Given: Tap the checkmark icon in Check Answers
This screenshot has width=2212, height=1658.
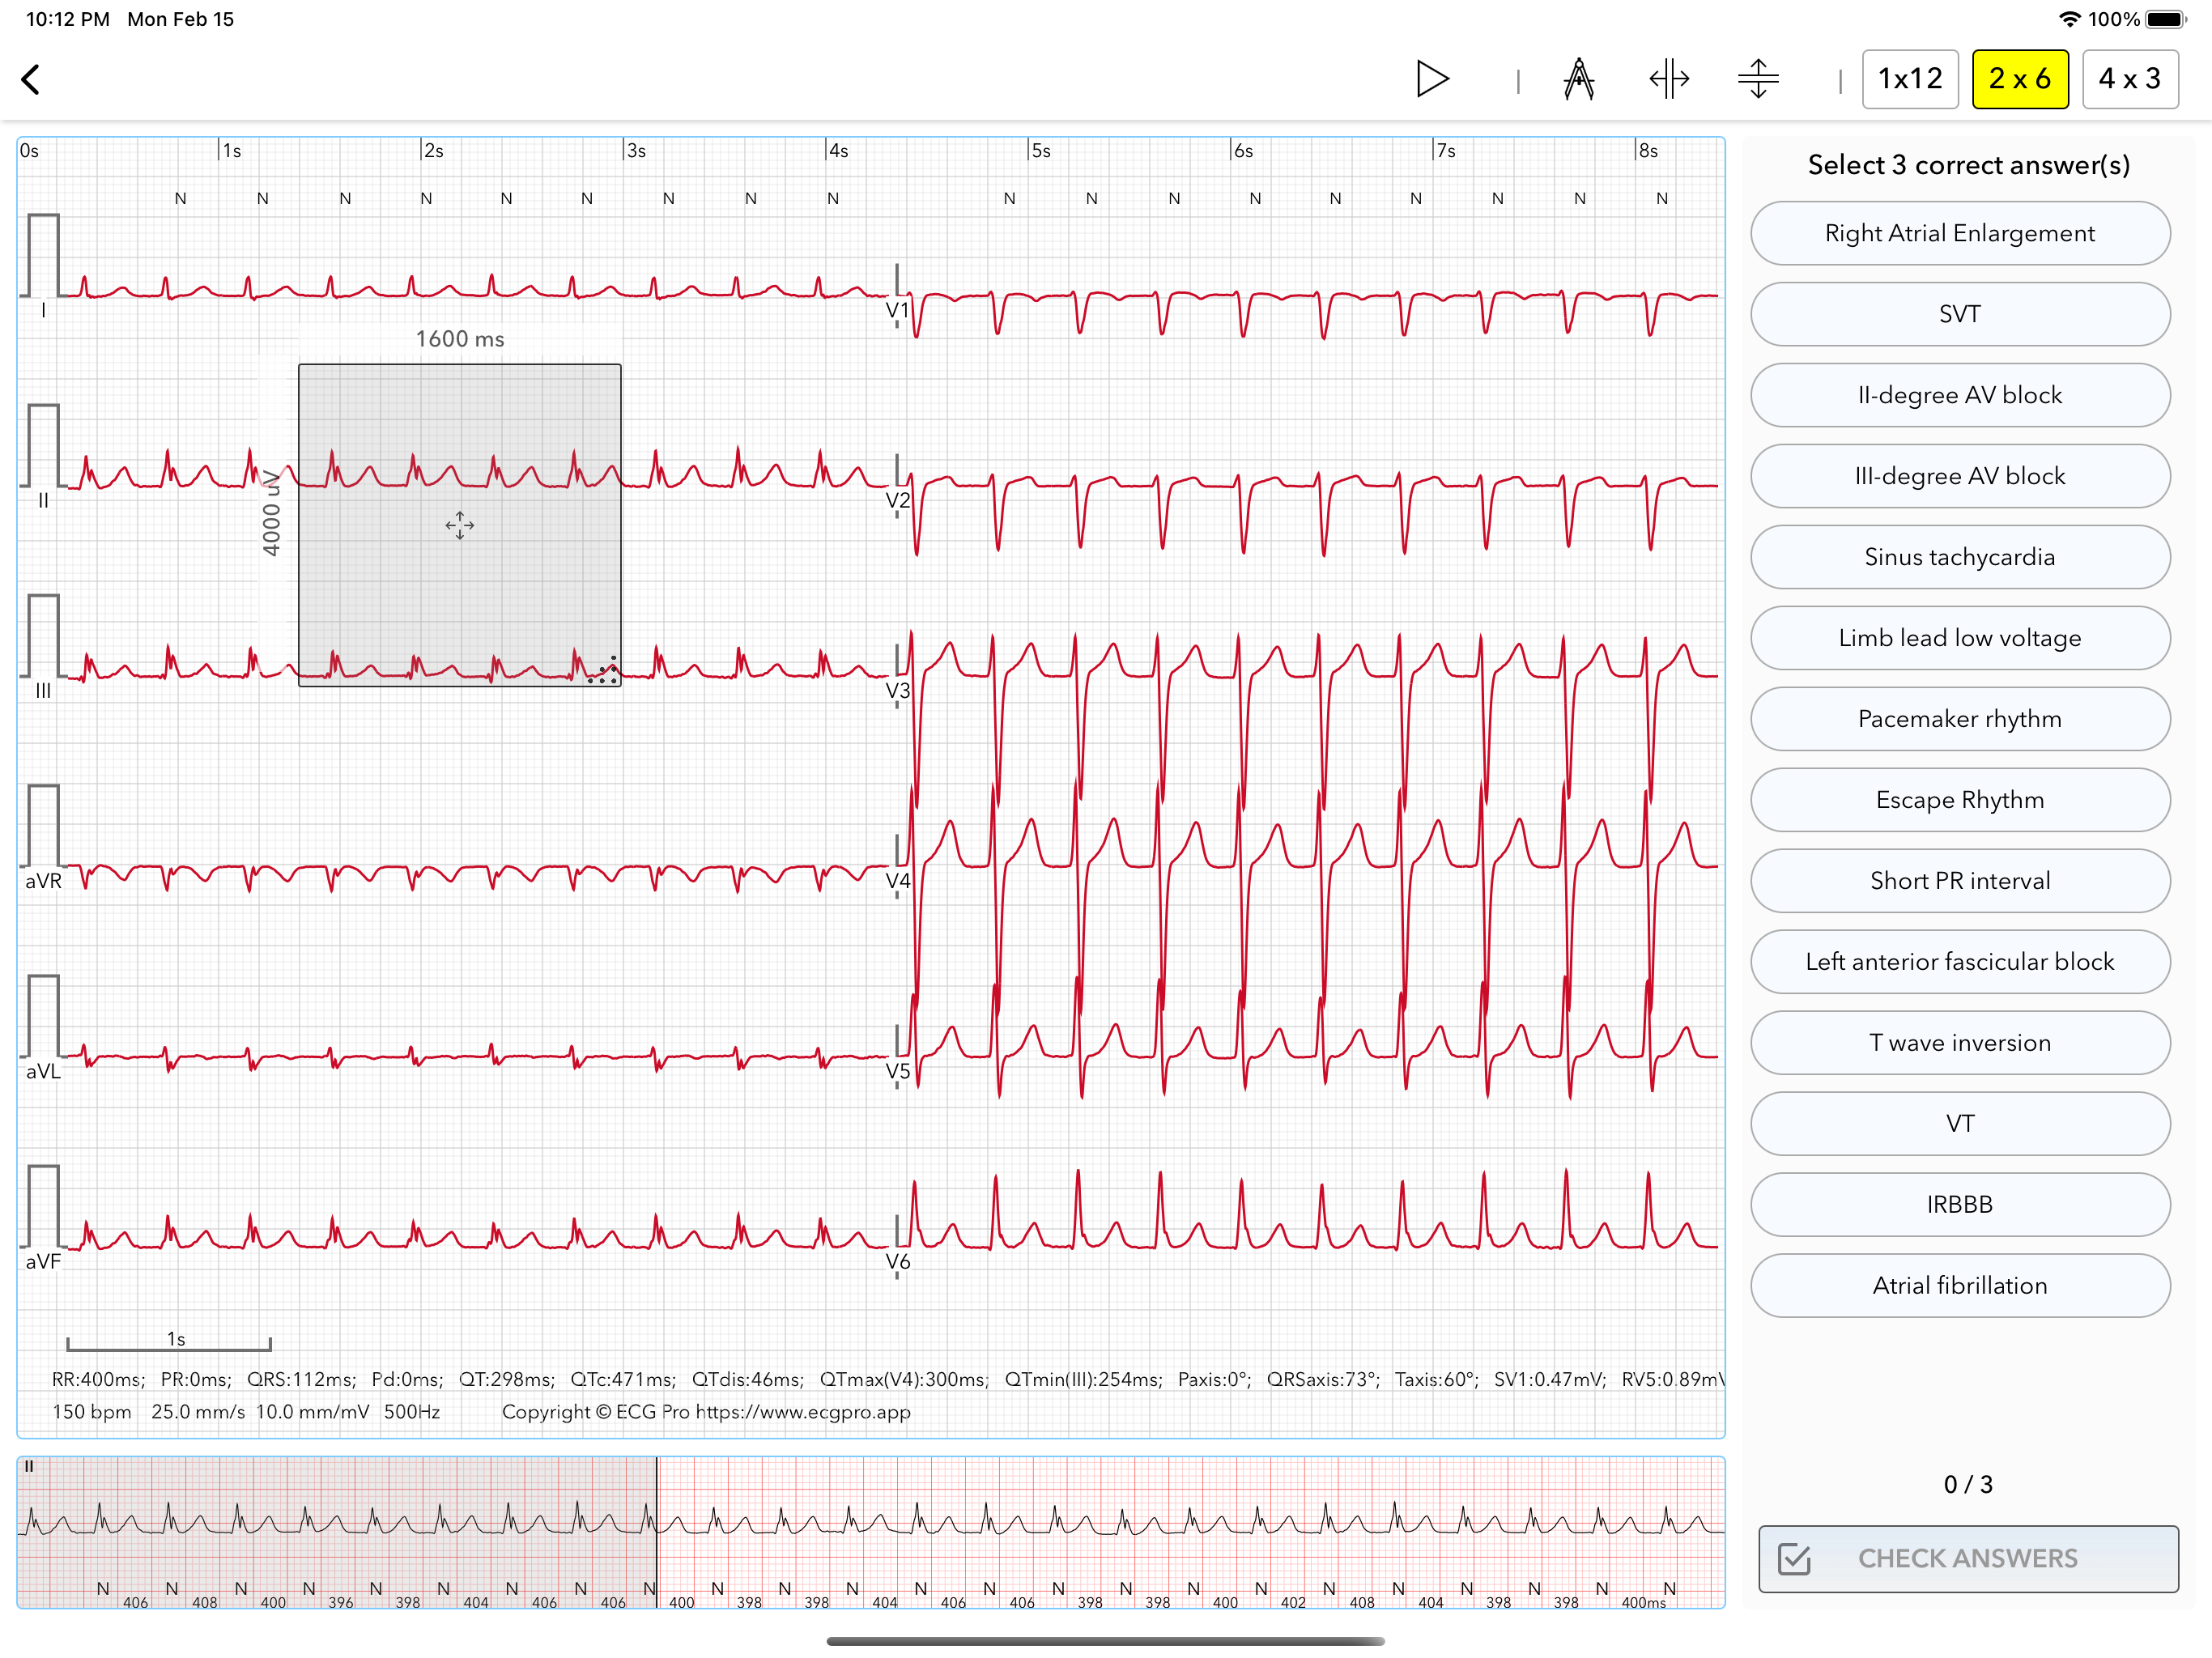Looking at the screenshot, I should tap(1794, 1558).
